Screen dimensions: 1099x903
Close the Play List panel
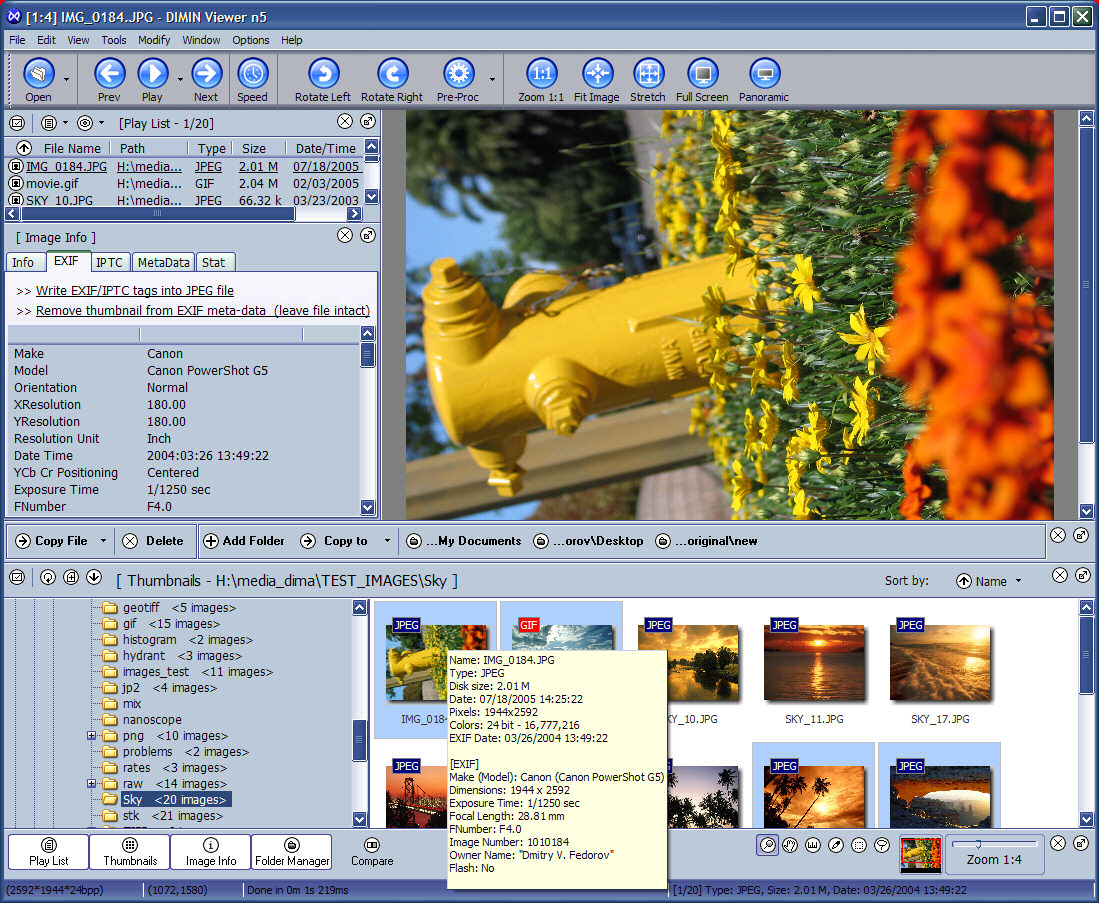point(345,121)
